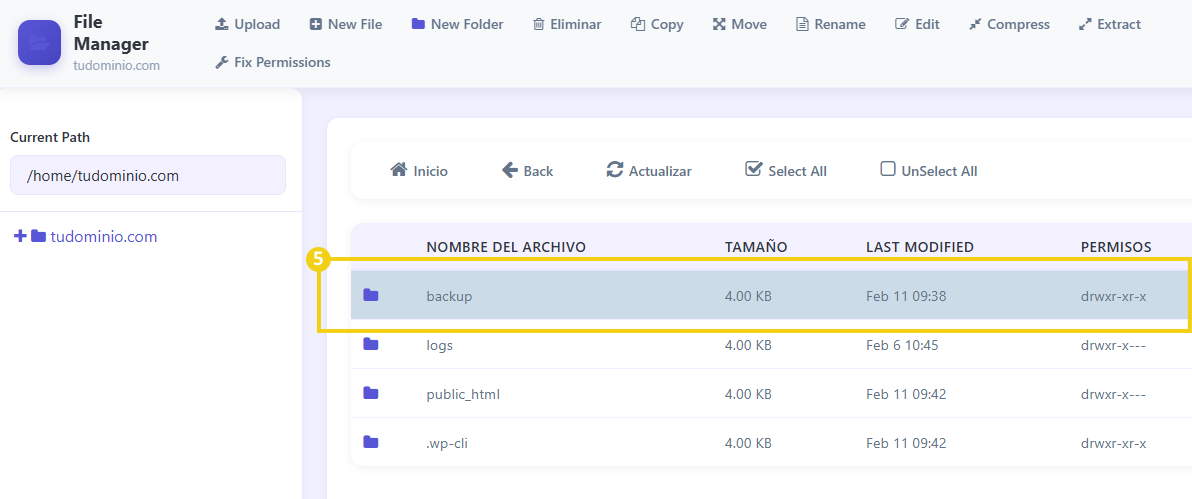Click the Copy icon in toolbar

pos(638,24)
